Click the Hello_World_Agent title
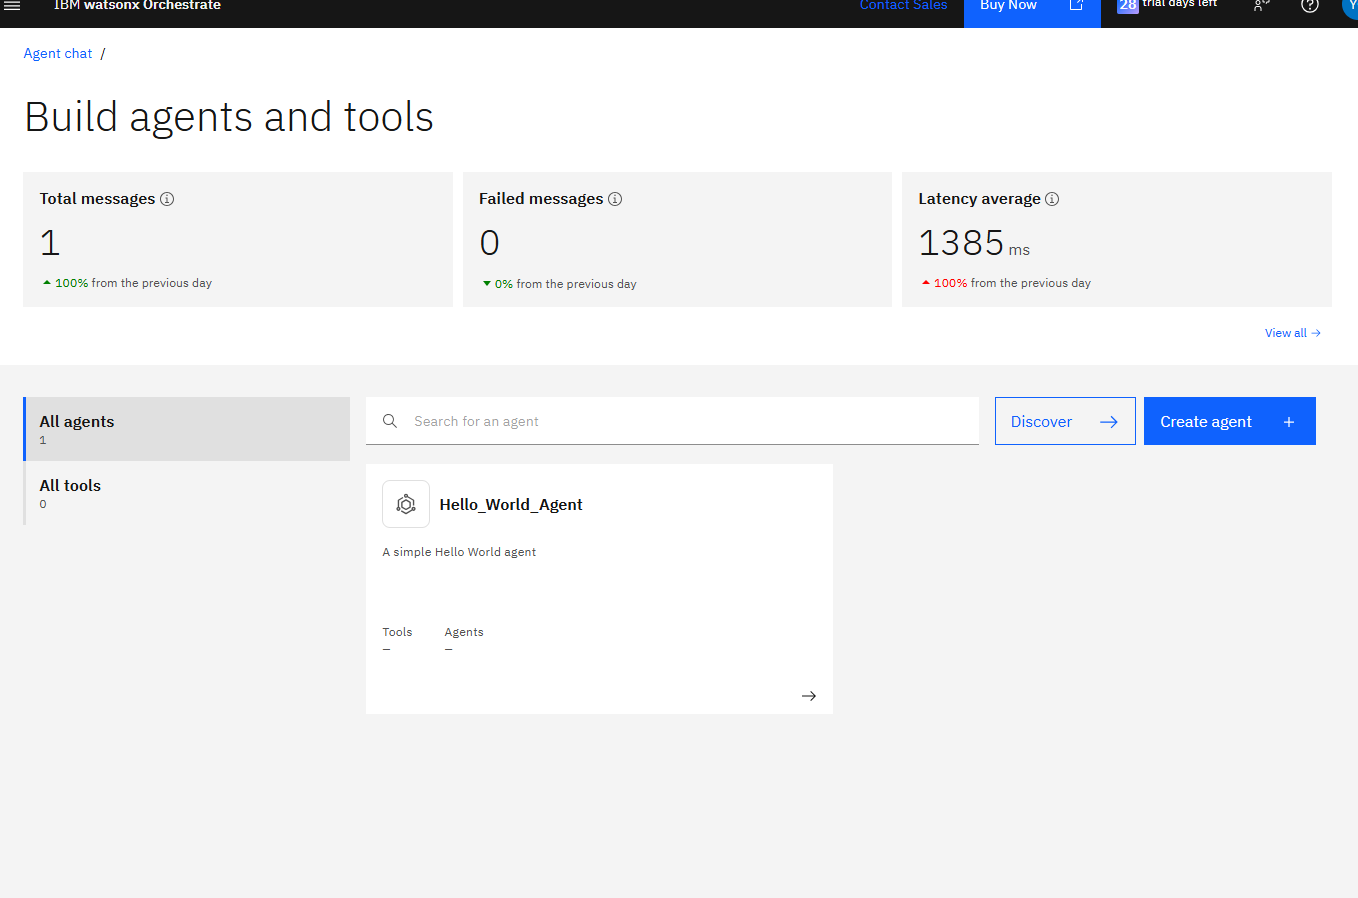This screenshot has height=898, width=1358. pyautogui.click(x=511, y=505)
